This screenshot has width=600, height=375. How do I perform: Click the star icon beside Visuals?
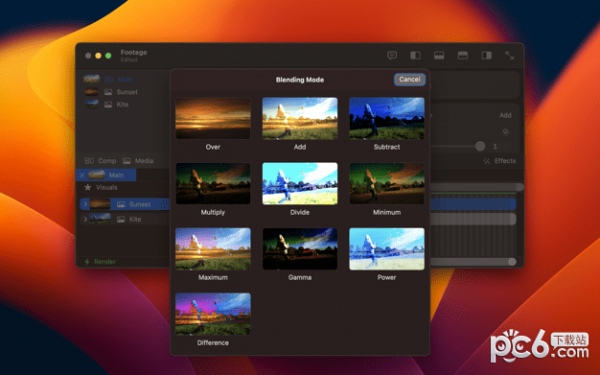(88, 187)
